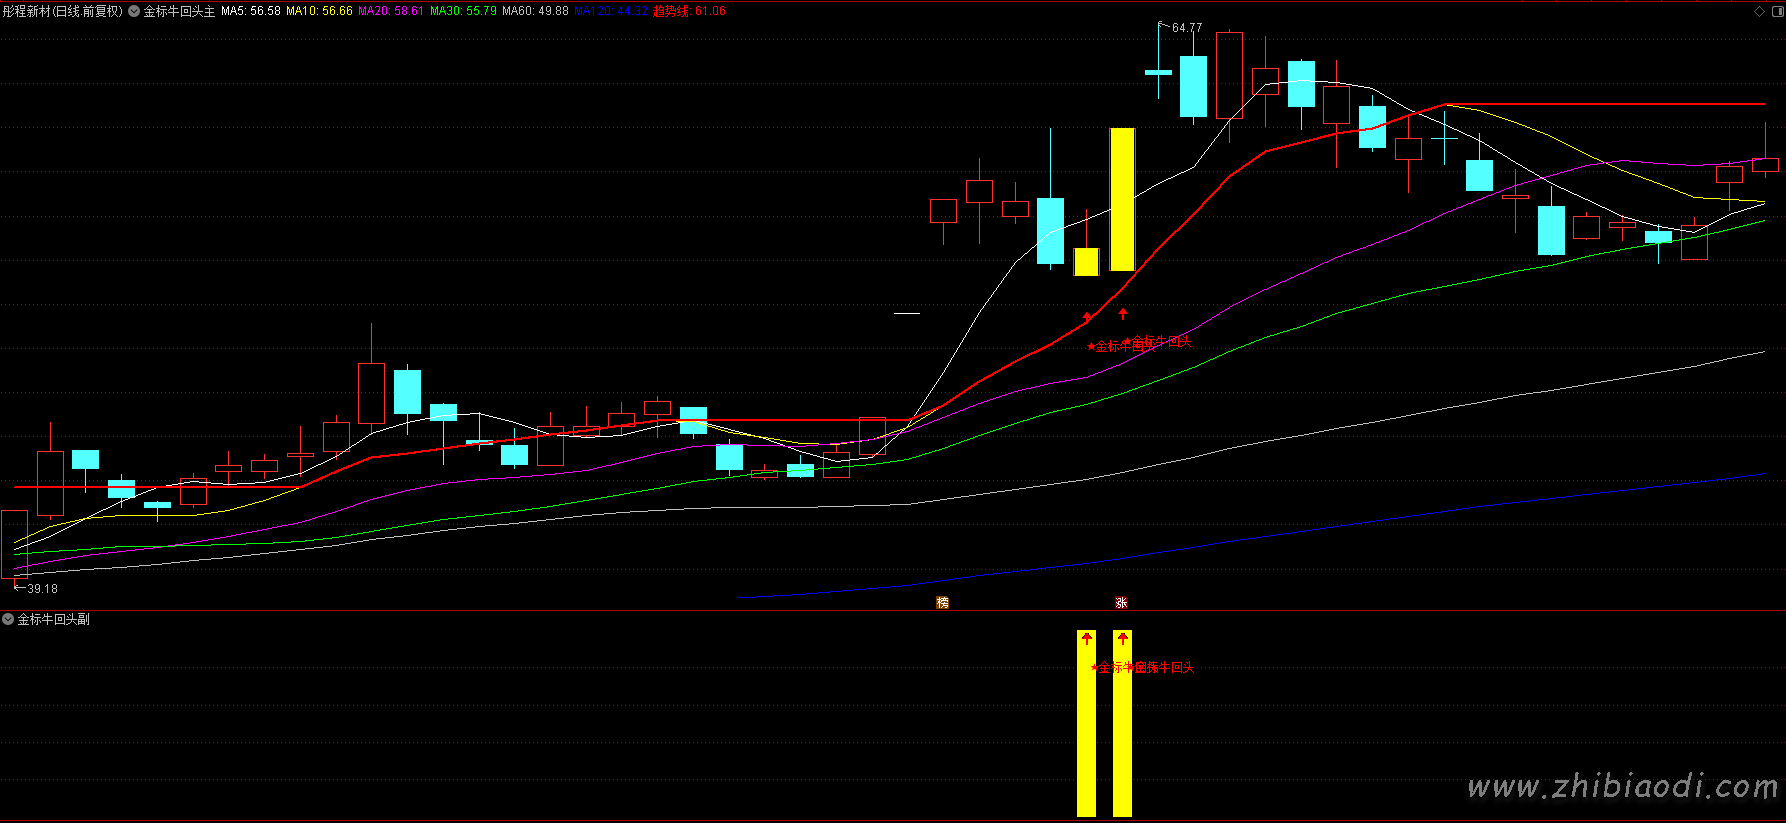Select the green MA30: 55.79 legend label
The width and height of the screenshot is (1786, 823).
[463, 11]
